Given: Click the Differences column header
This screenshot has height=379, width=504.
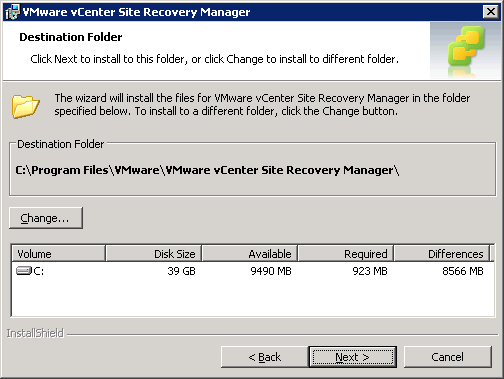Looking at the screenshot, I should [x=442, y=254].
